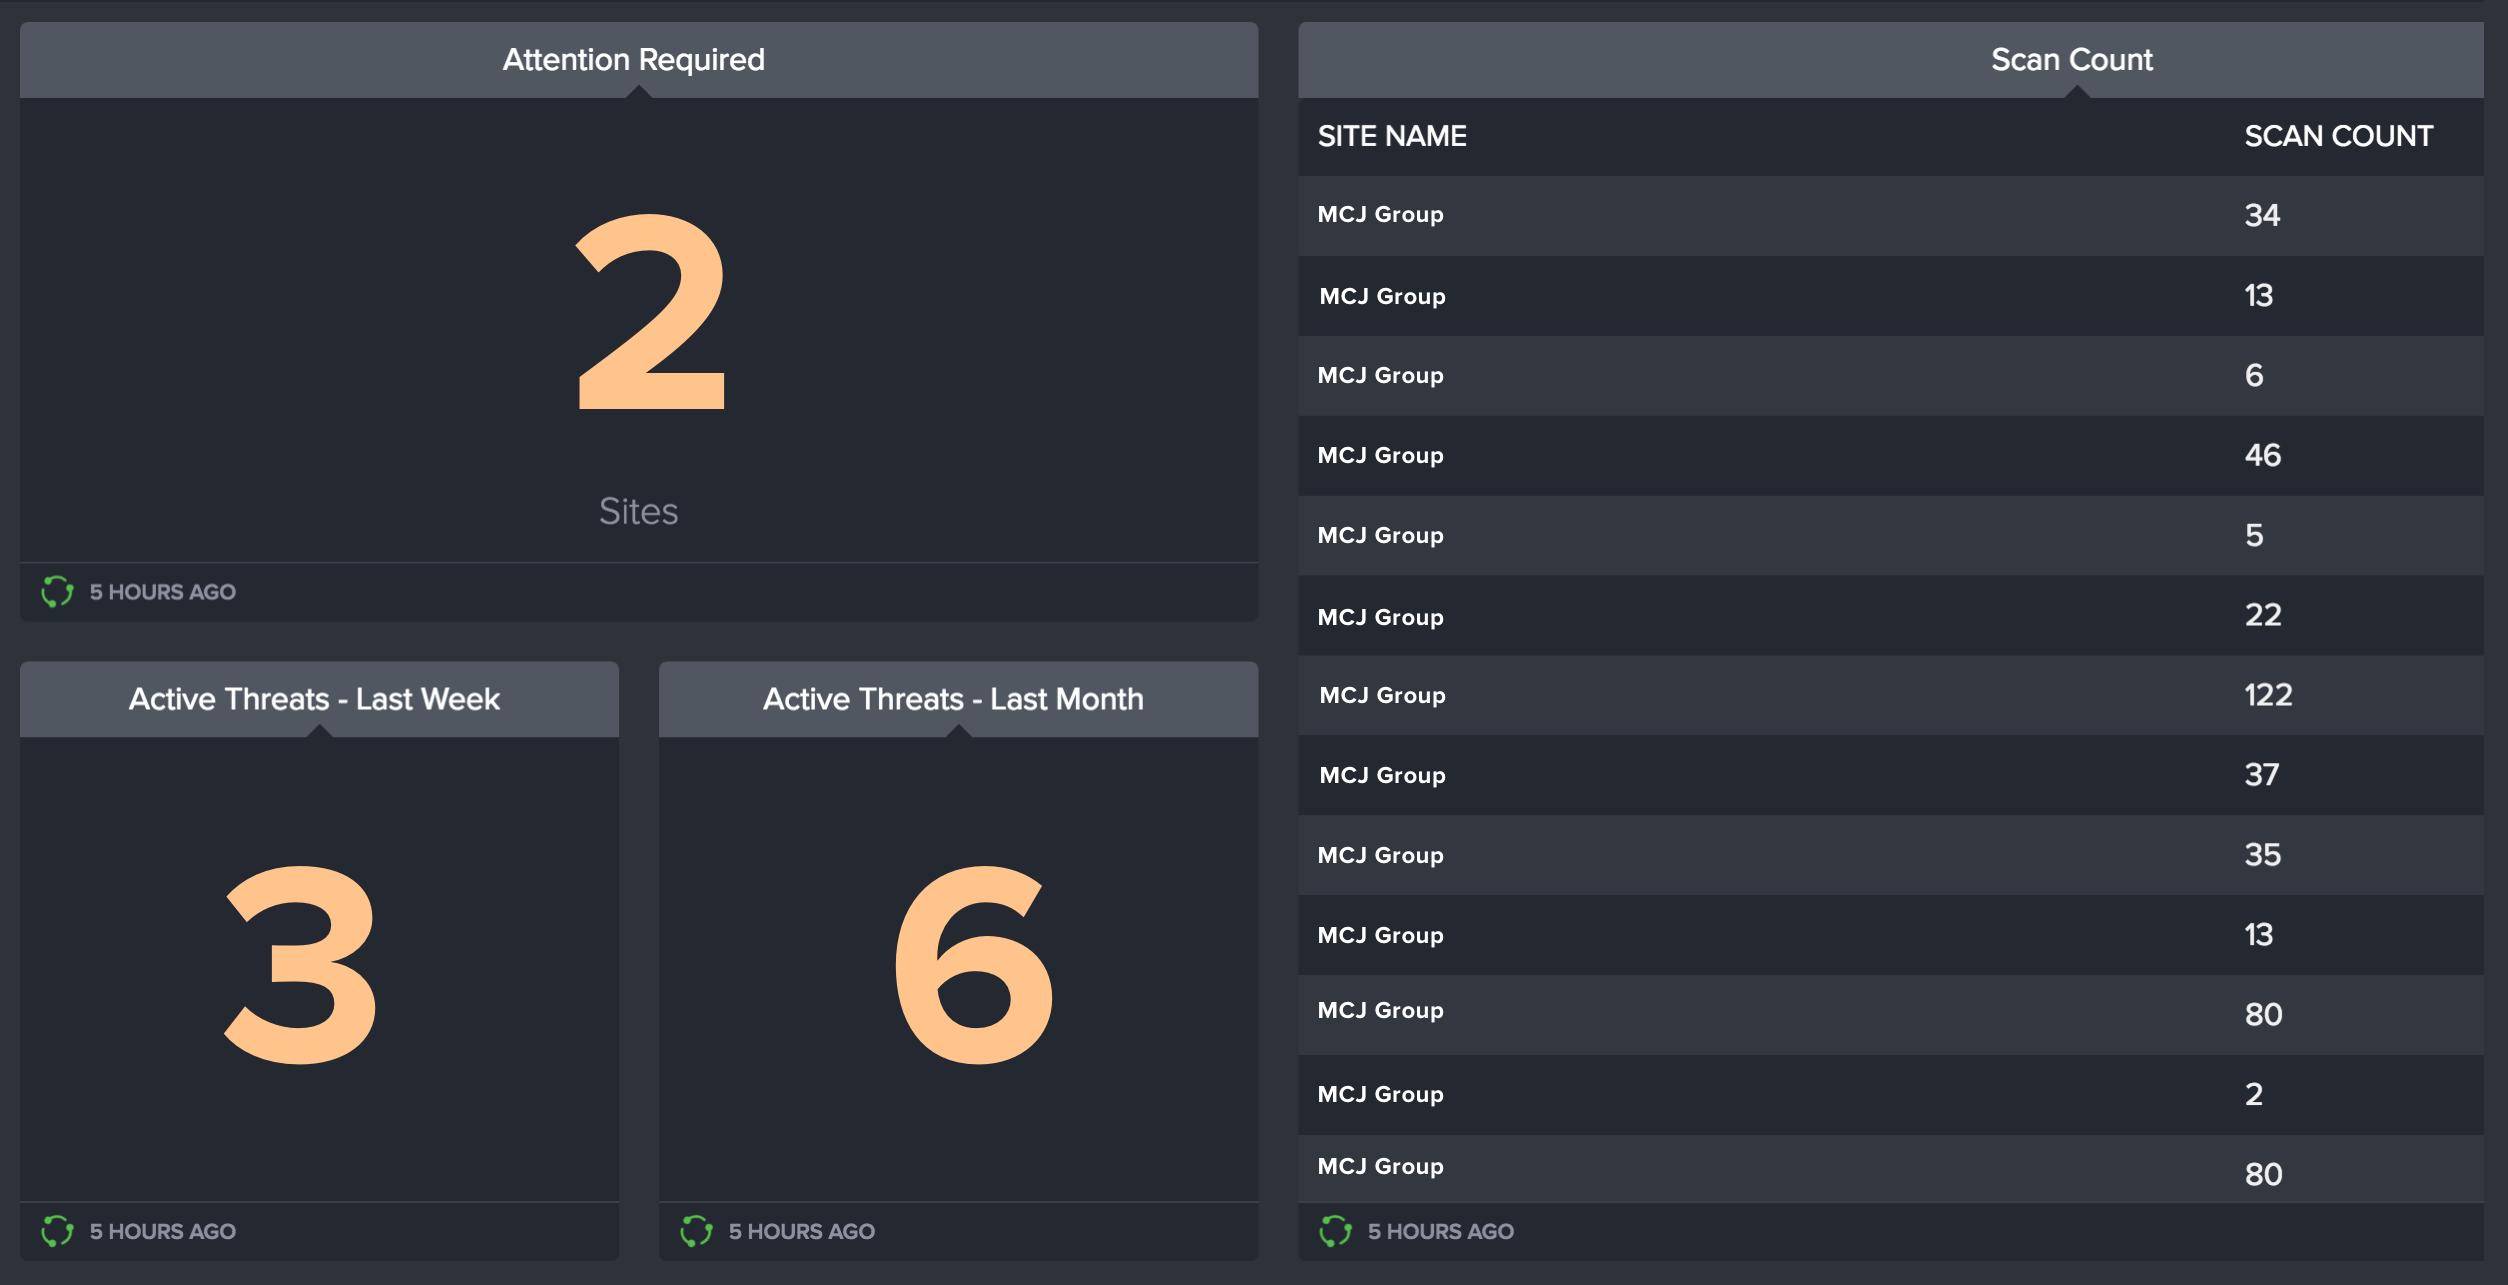Select the MCJ Group row with count 46
Viewport: 2508px width, 1285px height.
tap(1890, 455)
